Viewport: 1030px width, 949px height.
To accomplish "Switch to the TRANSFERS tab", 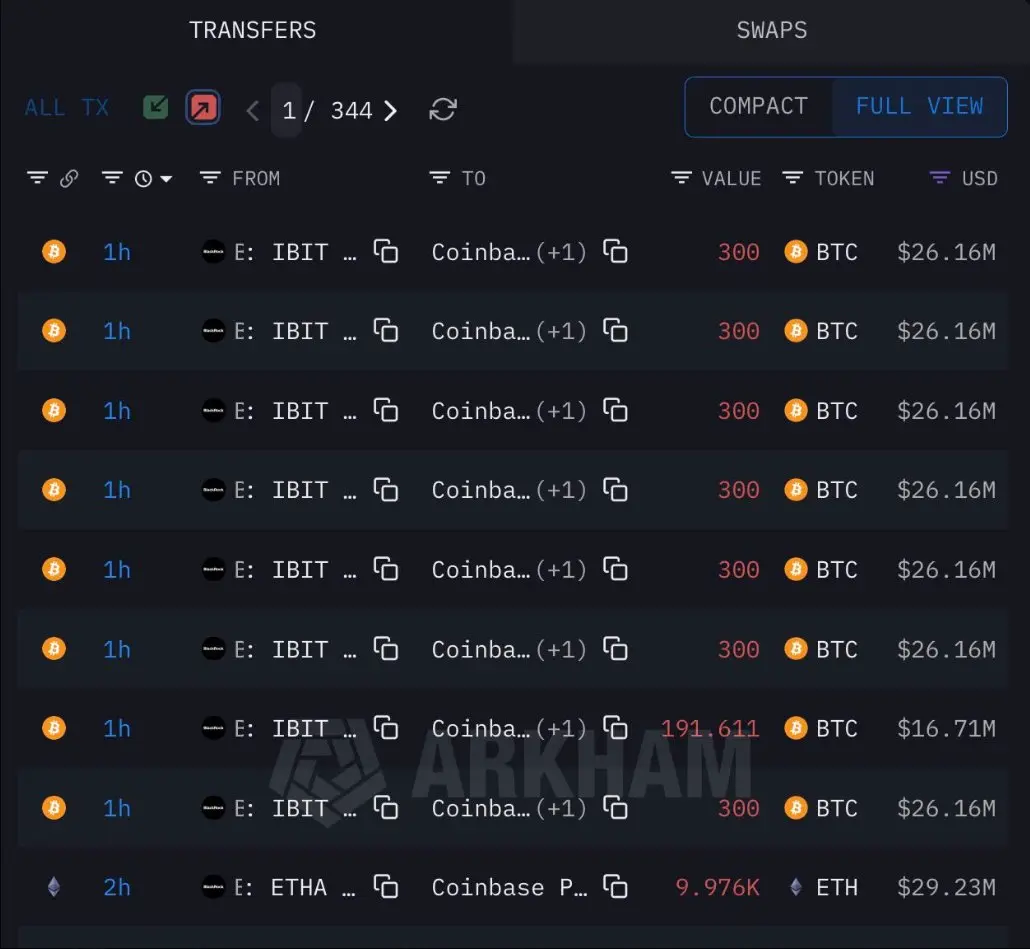I will [x=253, y=30].
